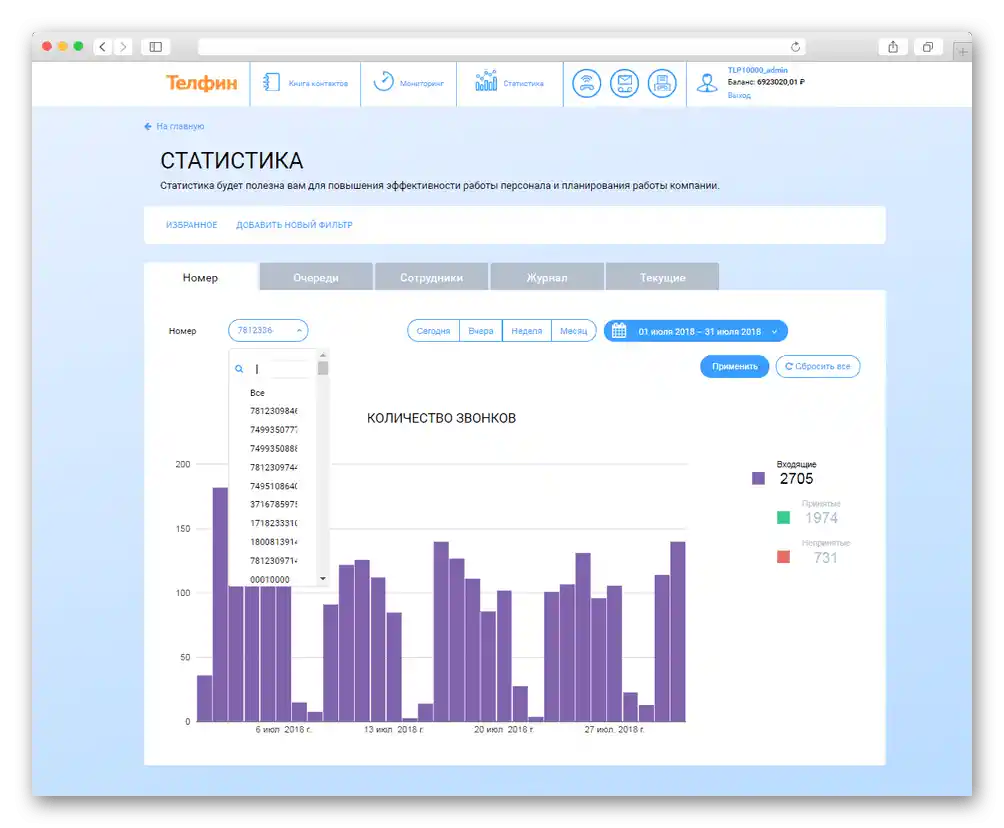Viewport: 1004px width, 828px height.
Task: Choose Все in the number list
Action: click(256, 392)
